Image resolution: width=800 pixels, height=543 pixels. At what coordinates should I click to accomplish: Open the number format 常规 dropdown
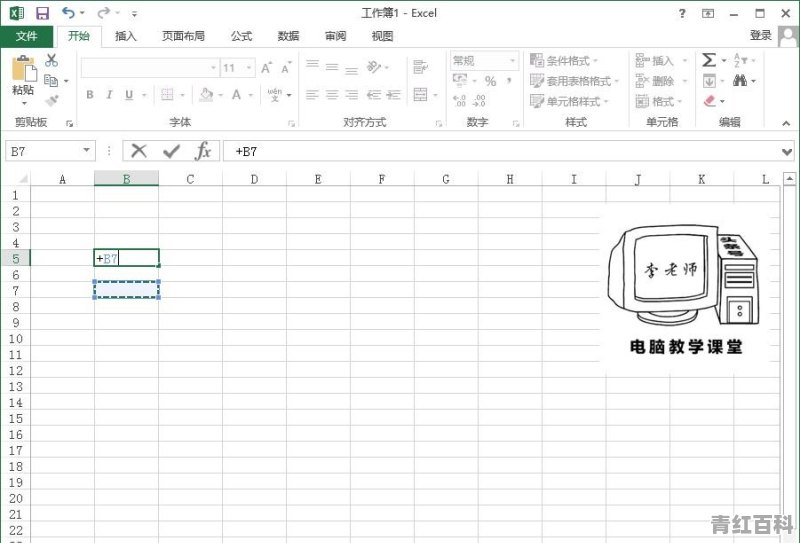tap(513, 61)
